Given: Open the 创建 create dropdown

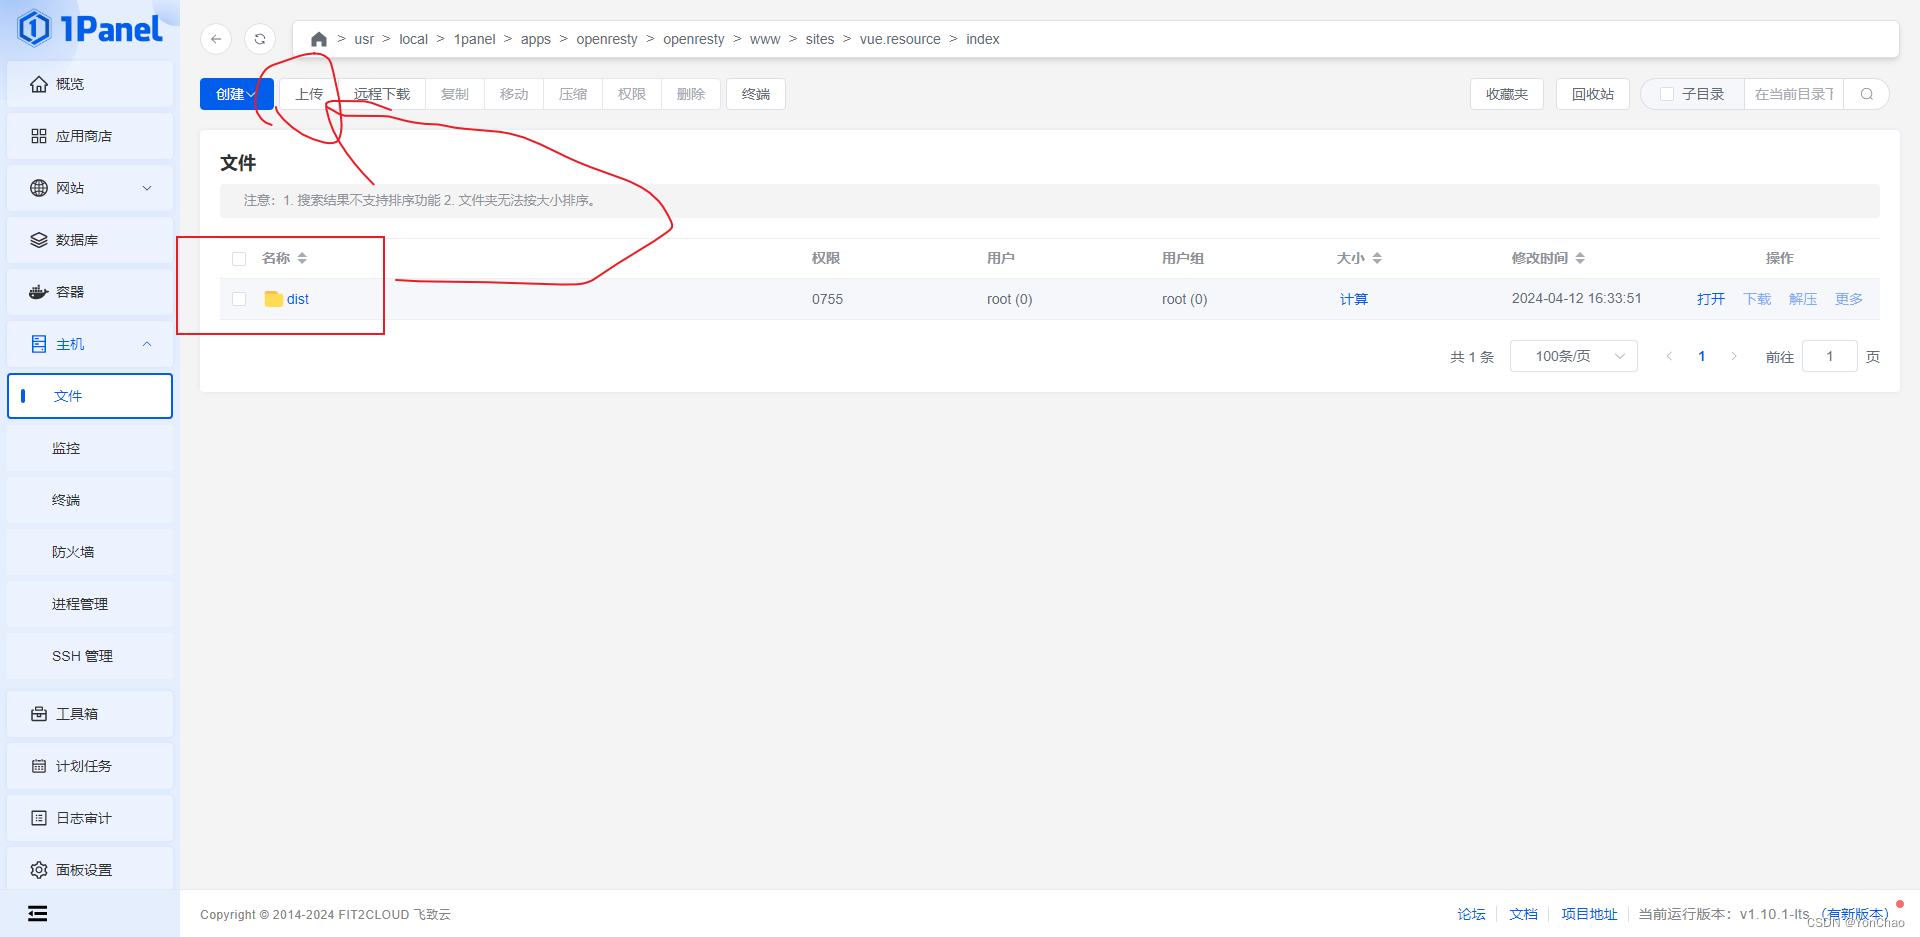Looking at the screenshot, I should click(236, 94).
